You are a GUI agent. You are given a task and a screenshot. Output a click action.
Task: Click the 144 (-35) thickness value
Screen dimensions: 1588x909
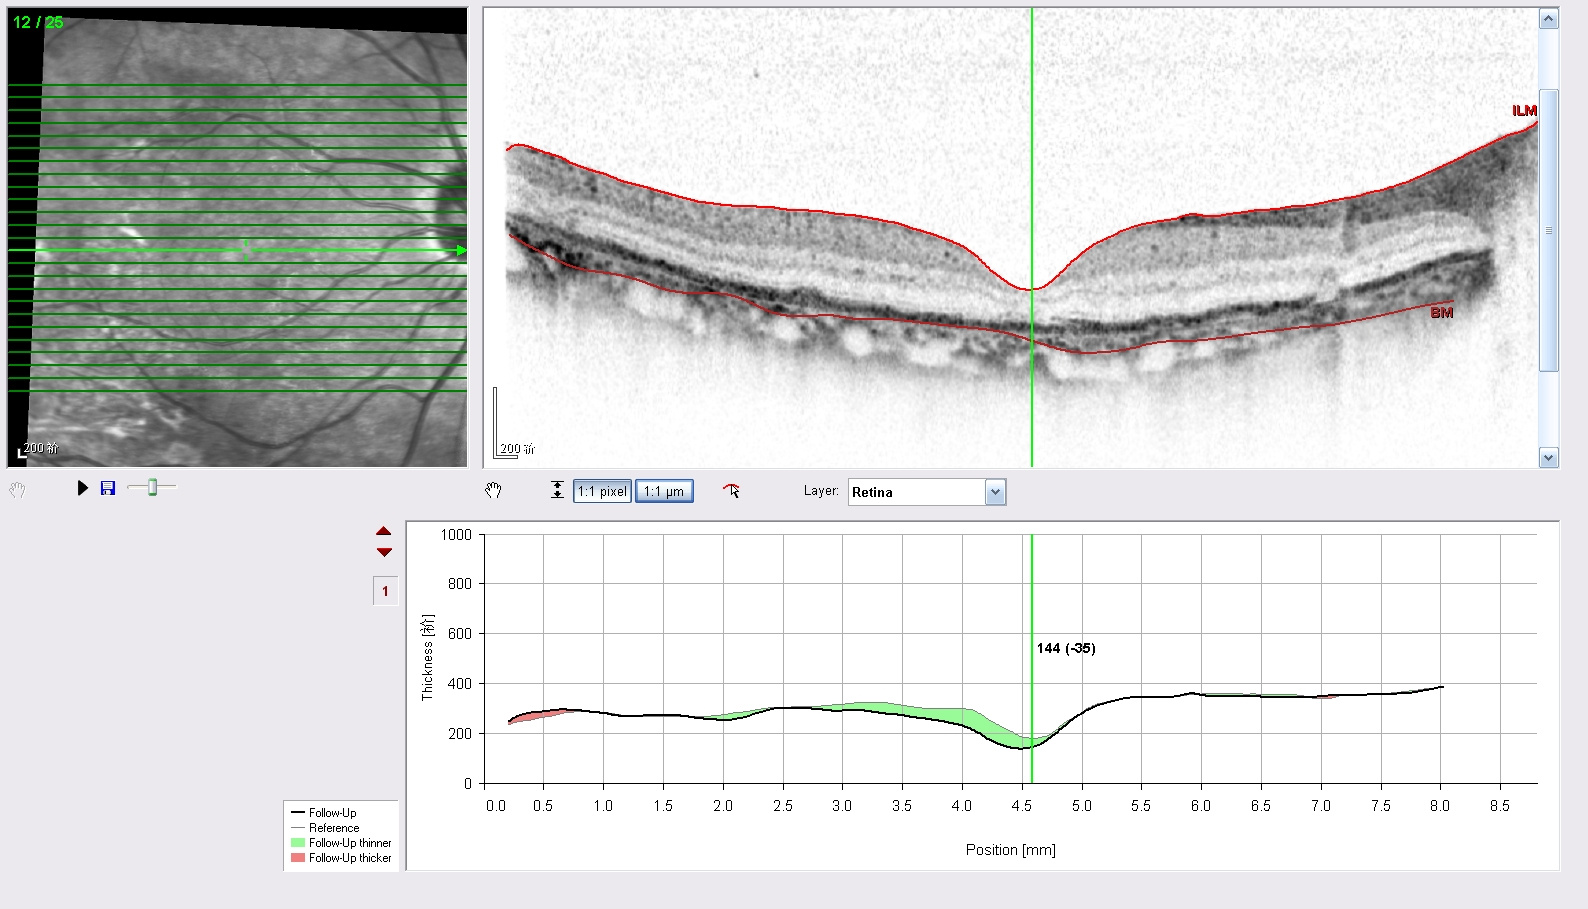click(x=1066, y=648)
